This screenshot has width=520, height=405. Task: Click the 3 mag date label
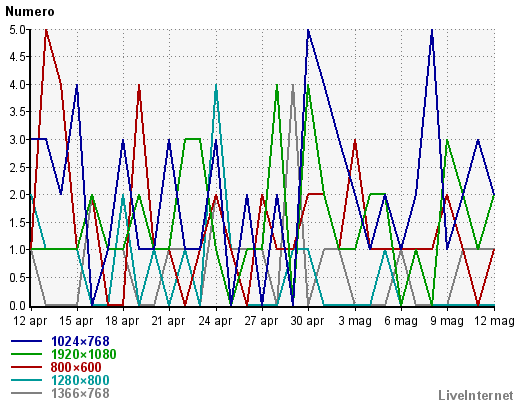(355, 321)
